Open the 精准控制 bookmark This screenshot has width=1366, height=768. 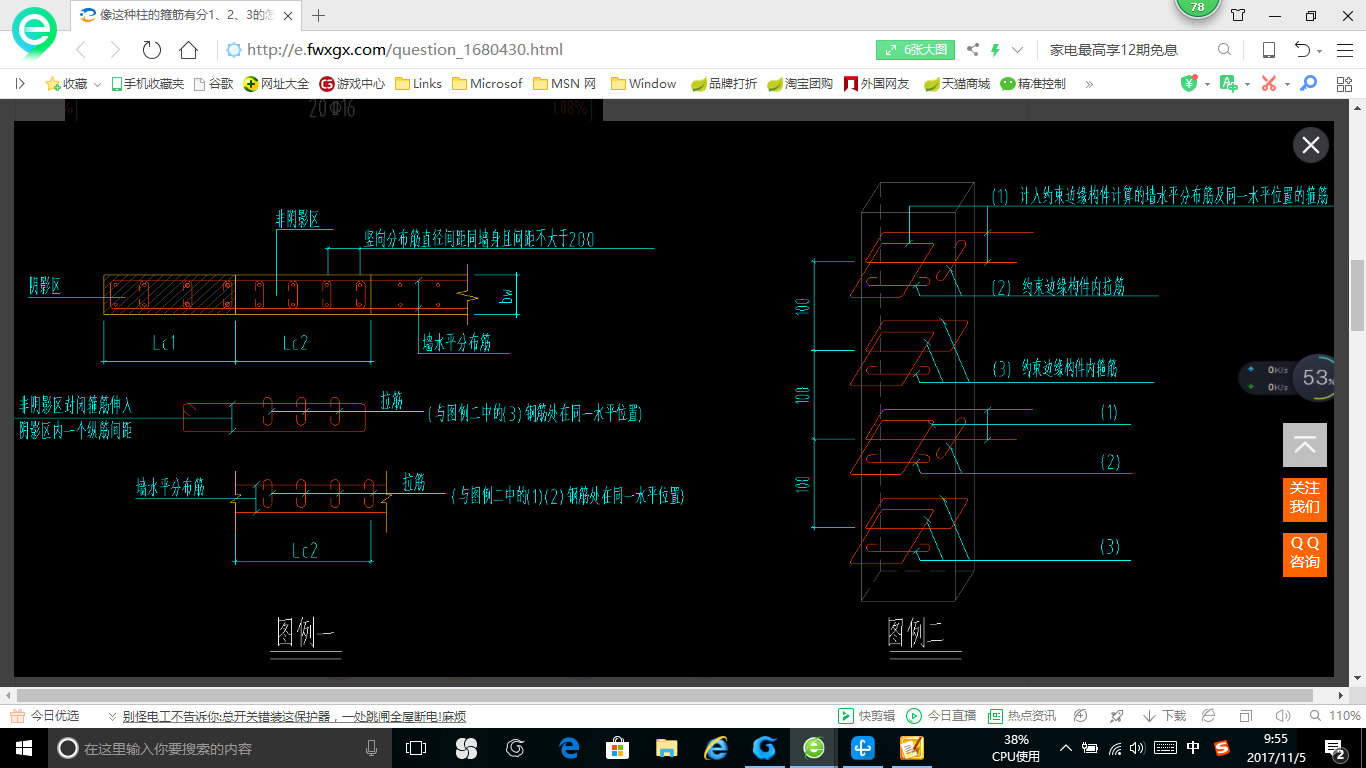pos(1034,84)
